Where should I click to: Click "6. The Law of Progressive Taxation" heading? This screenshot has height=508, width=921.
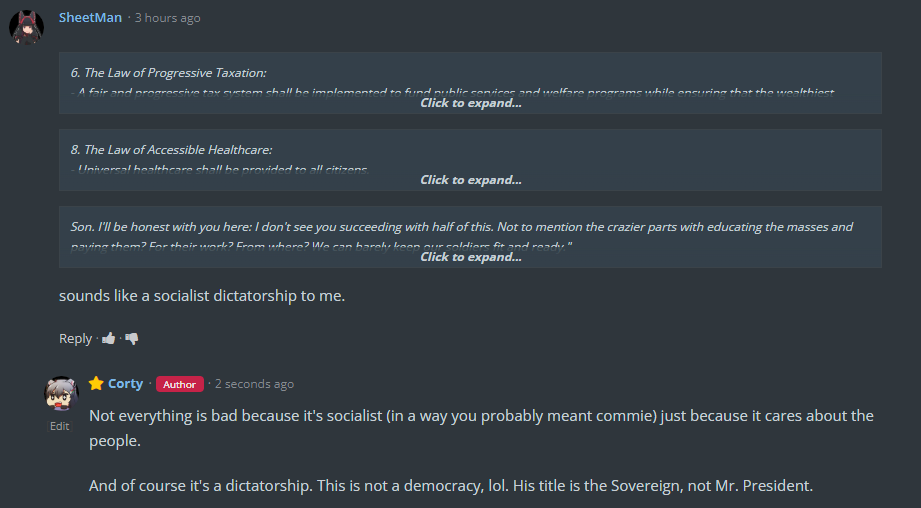(168, 72)
